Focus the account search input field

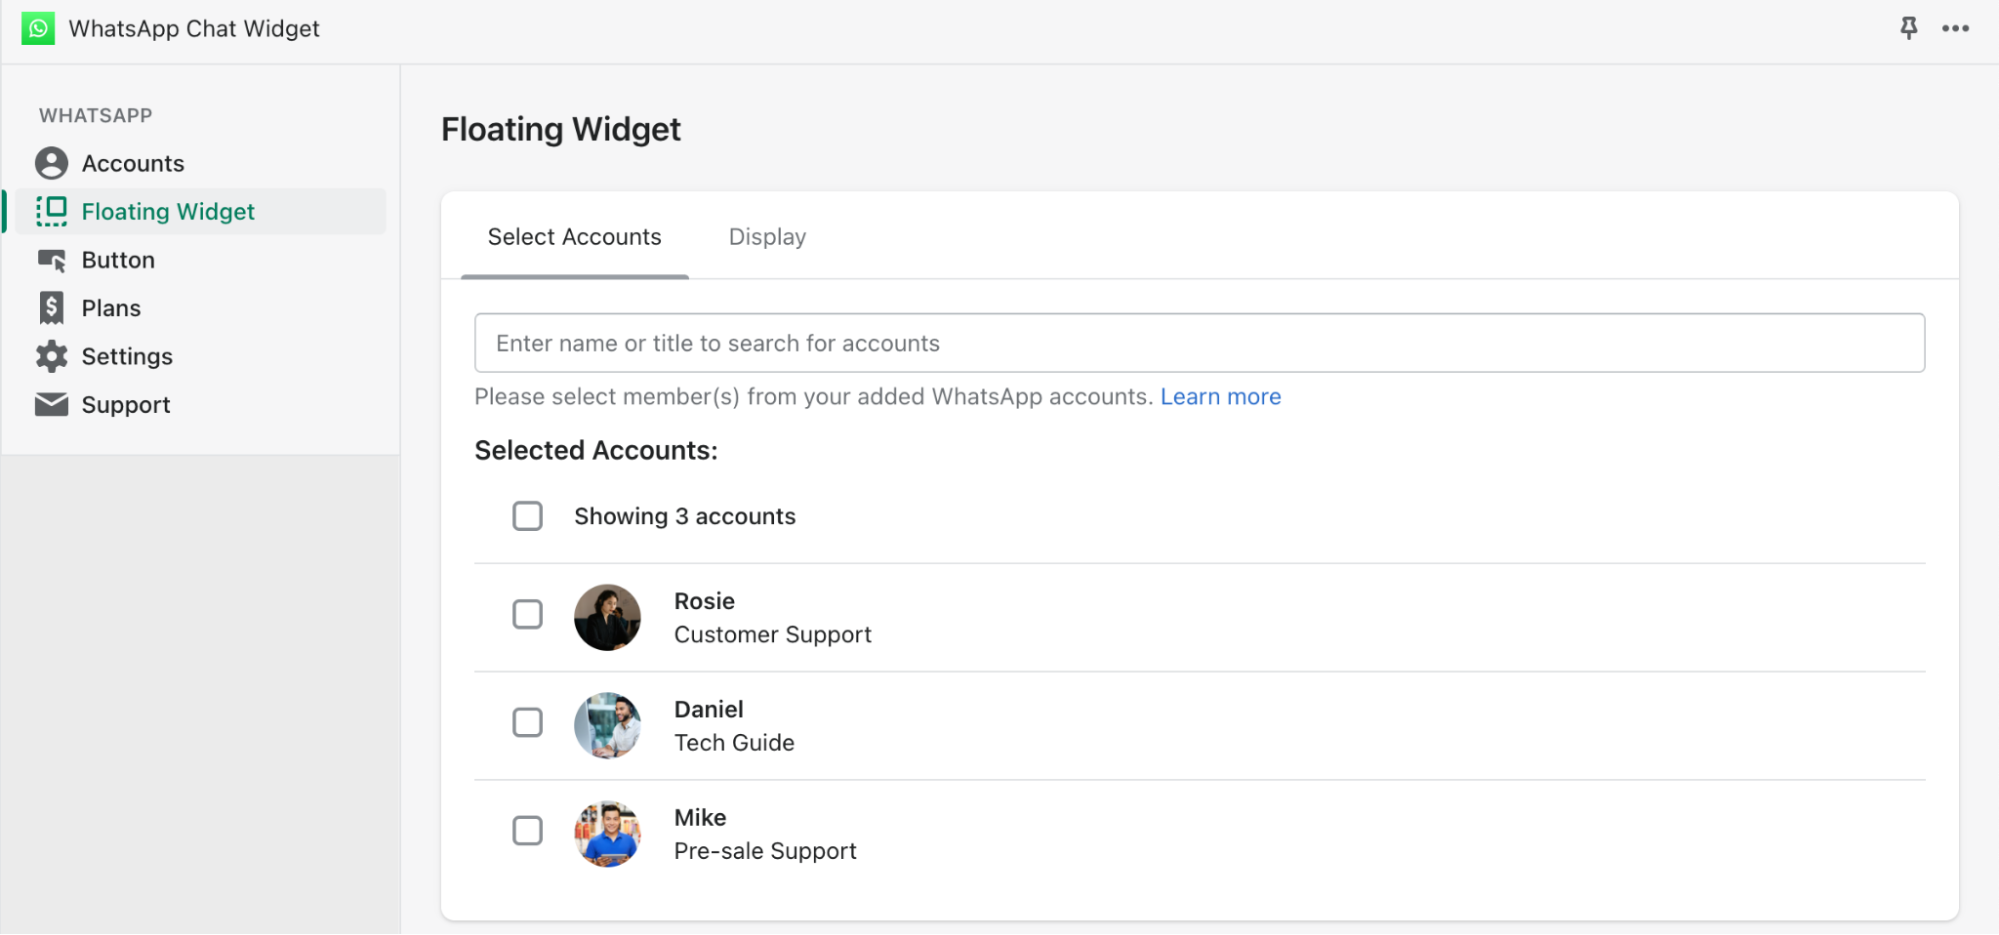click(1199, 343)
